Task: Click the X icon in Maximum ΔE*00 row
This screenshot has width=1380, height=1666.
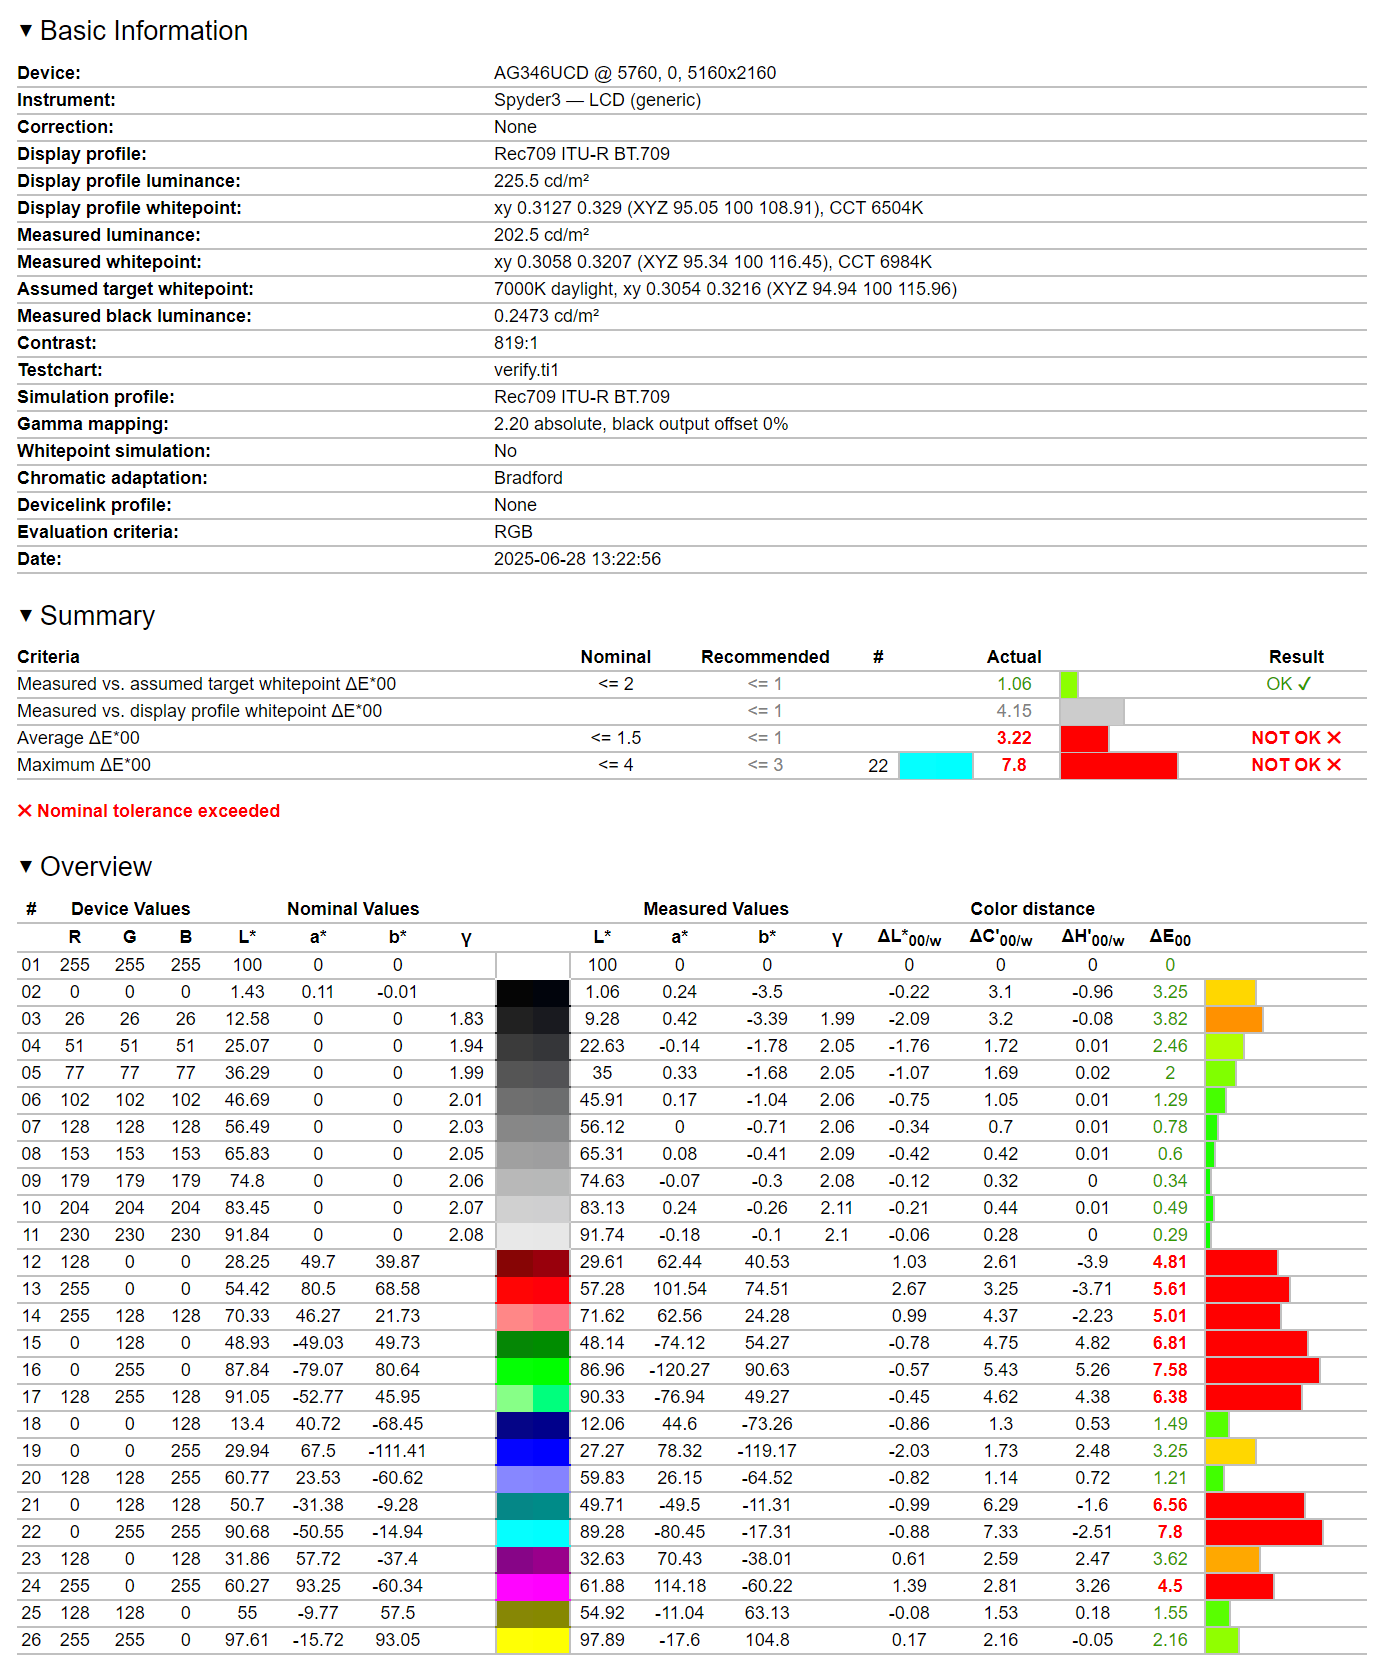Action: pyautogui.click(x=1333, y=765)
